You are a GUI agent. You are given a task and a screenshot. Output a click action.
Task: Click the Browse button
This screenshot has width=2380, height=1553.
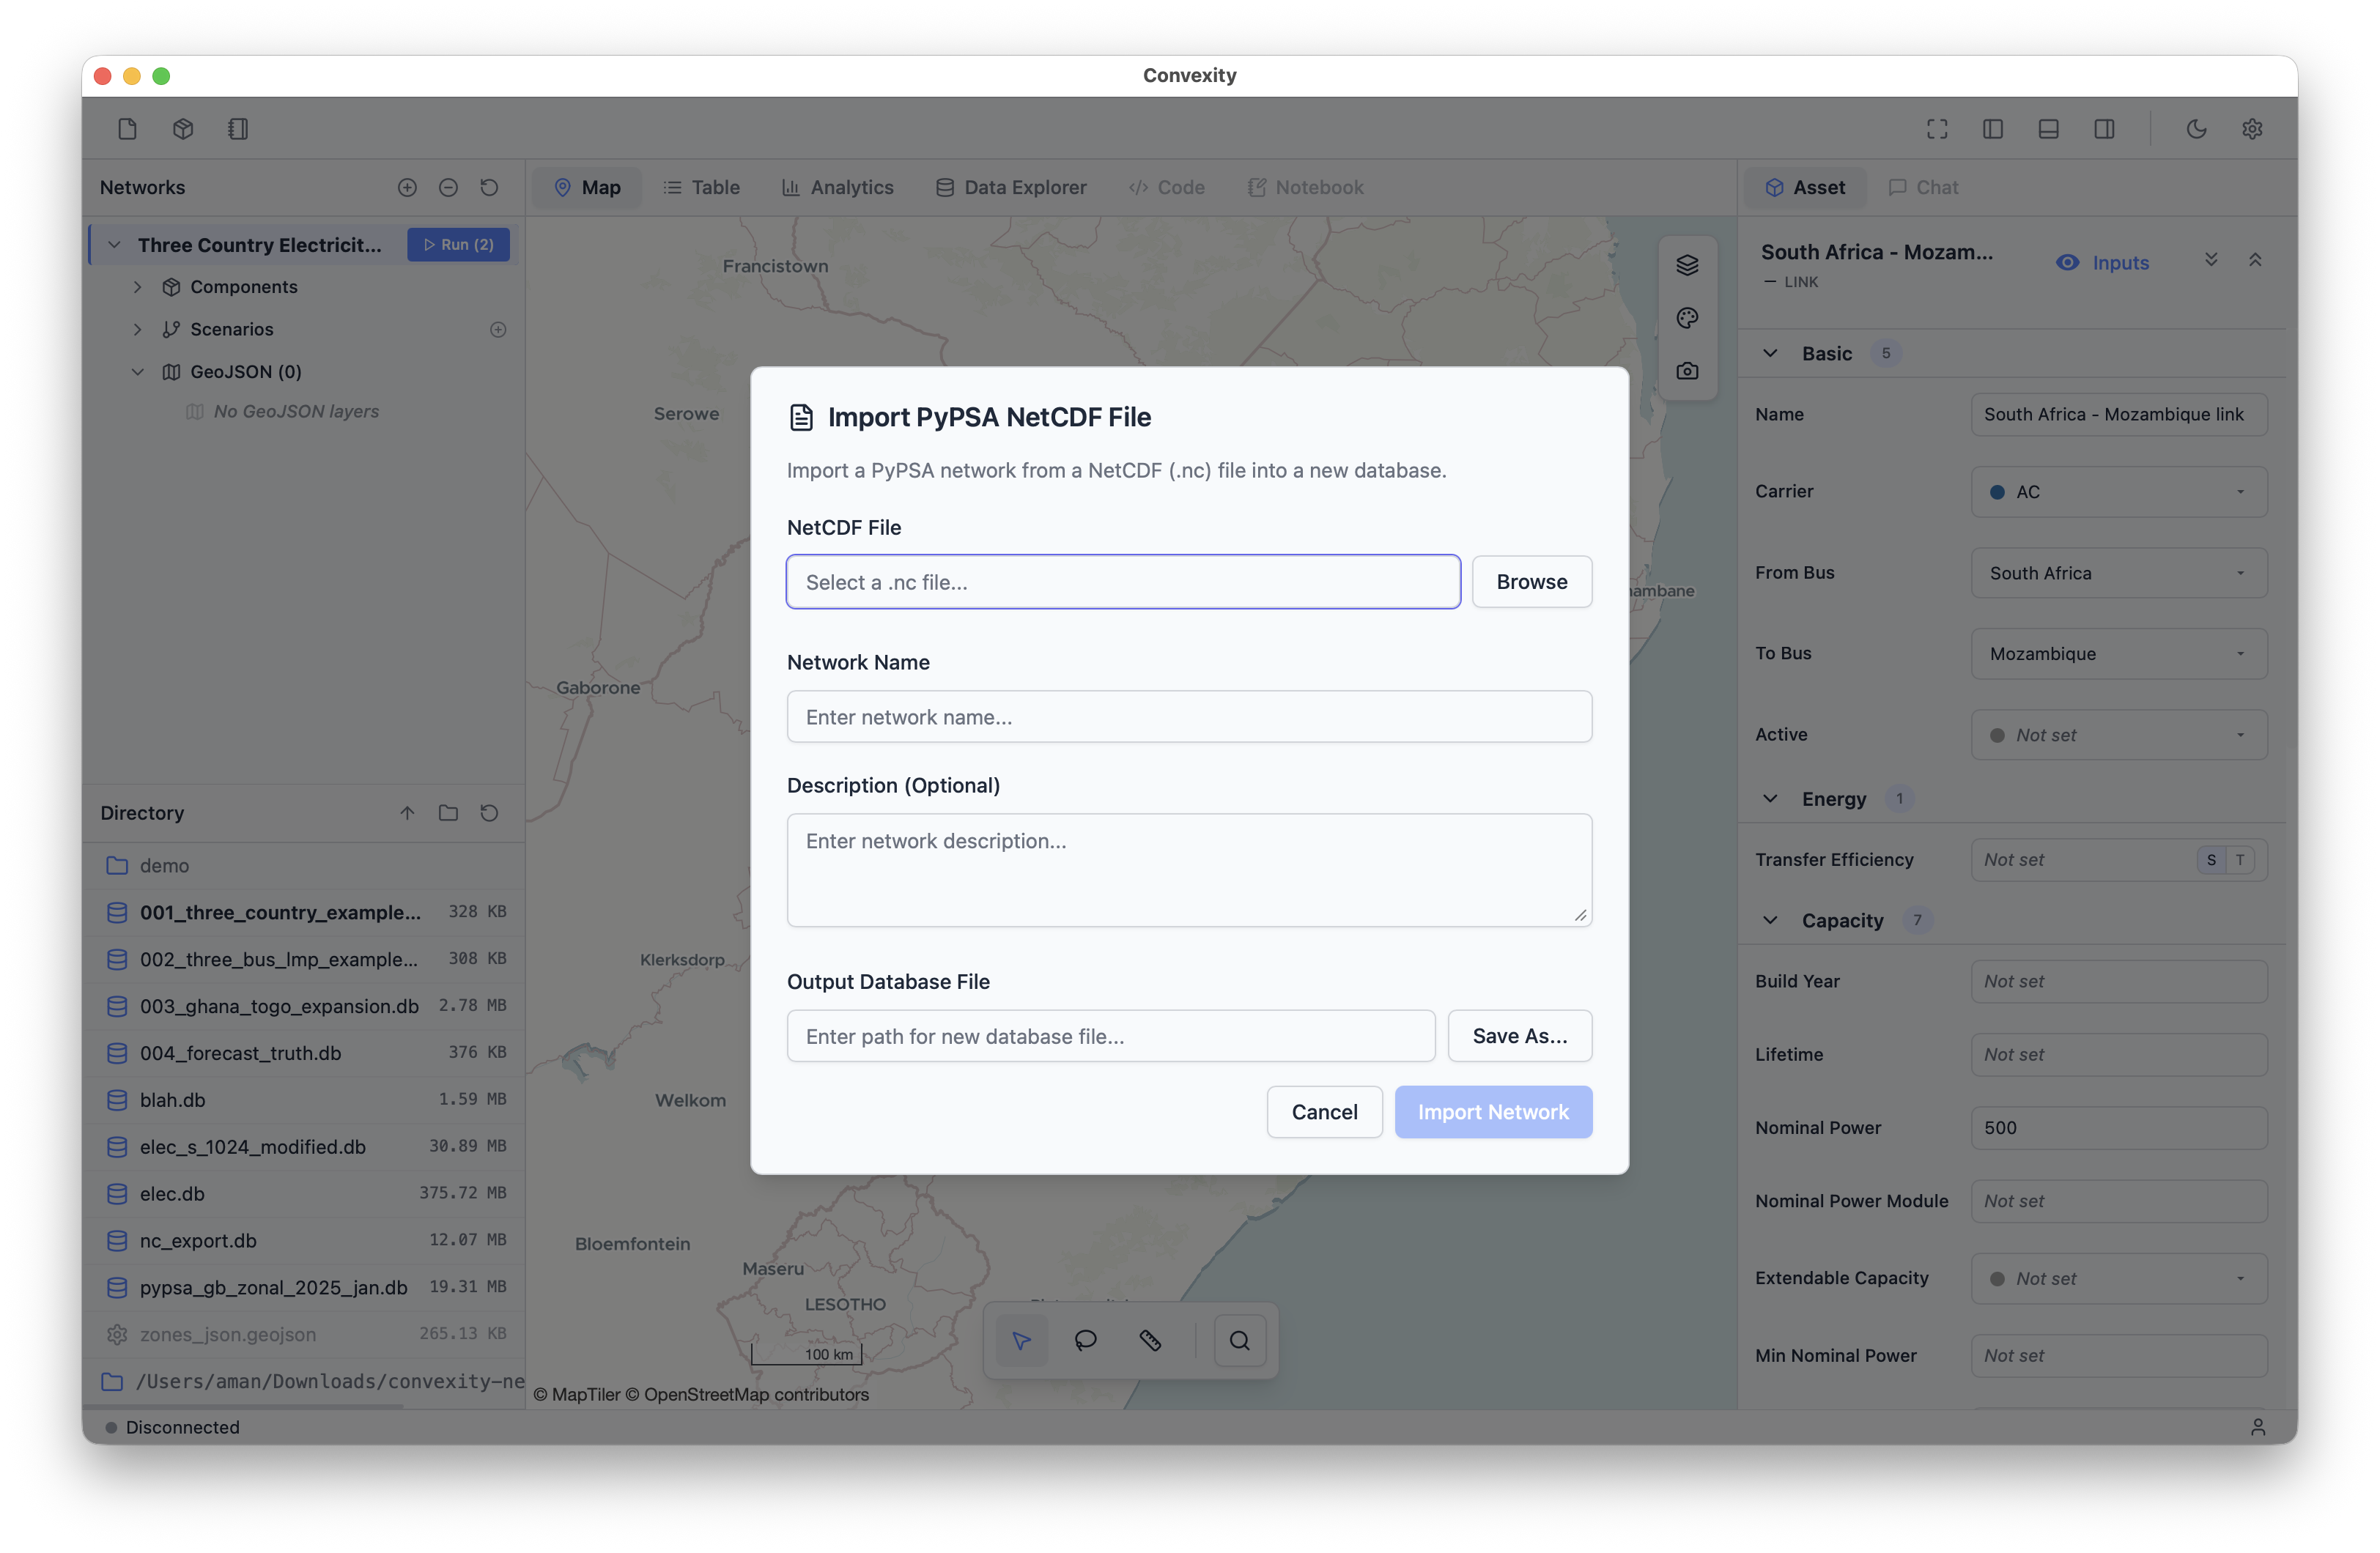1531,582
